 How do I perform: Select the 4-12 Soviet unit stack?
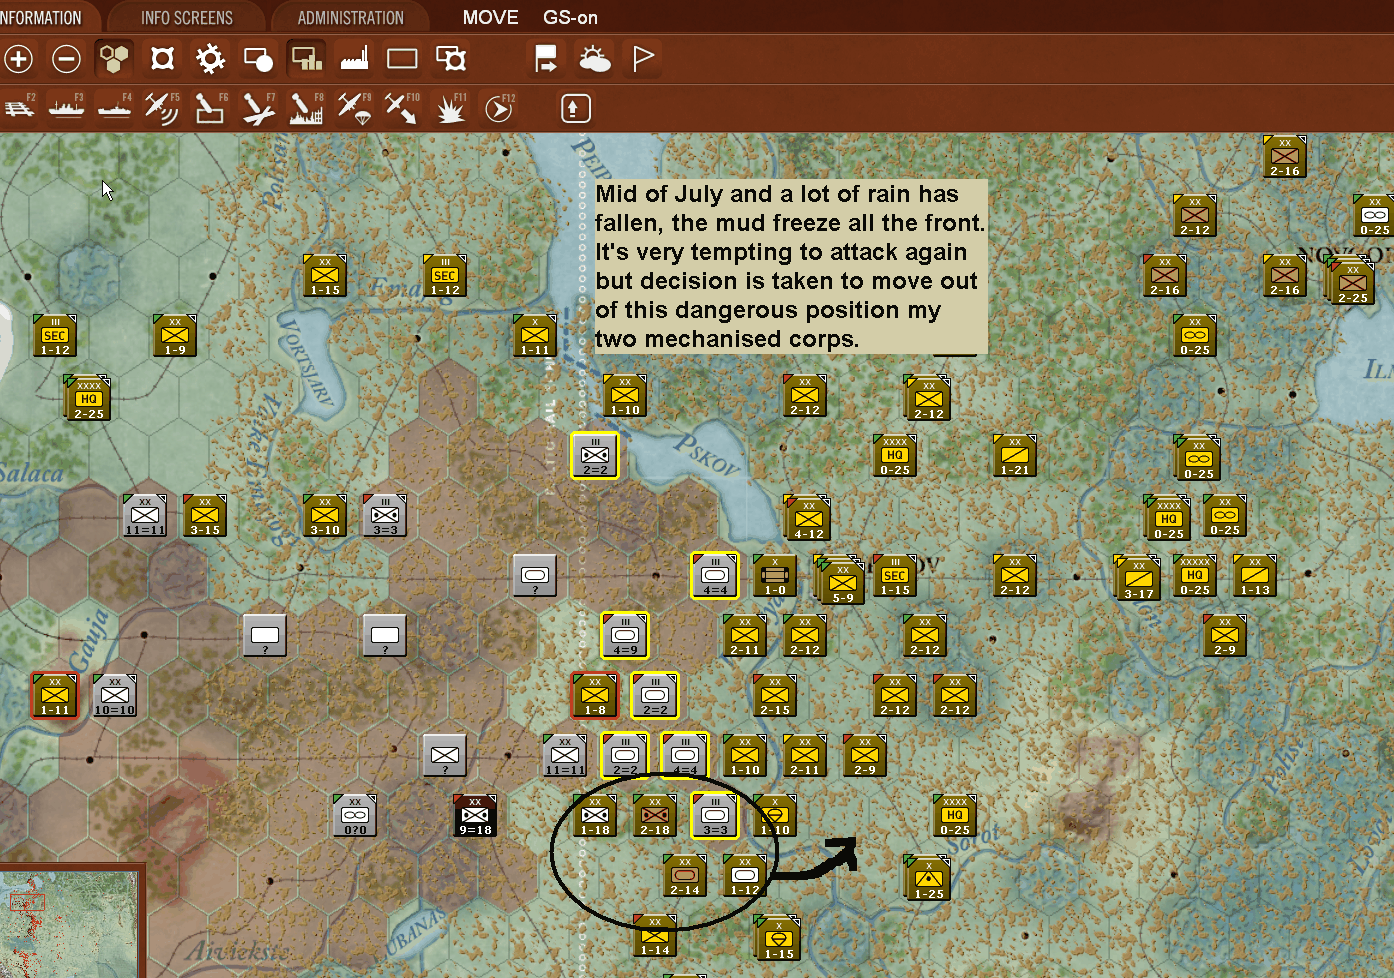coord(808,518)
